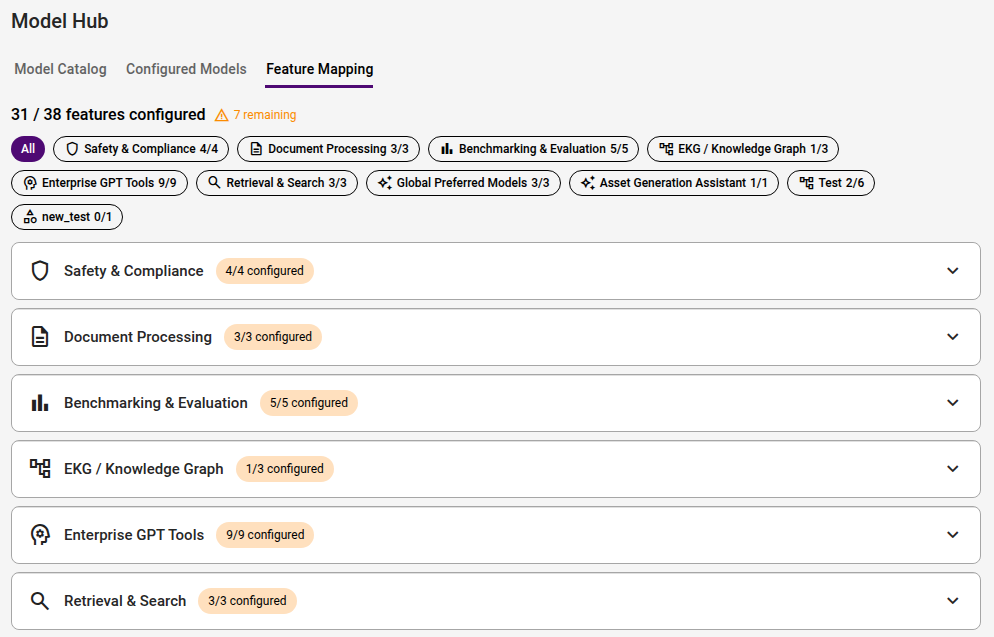
Task: Open the Configured Models tab
Action: pyautogui.click(x=186, y=69)
